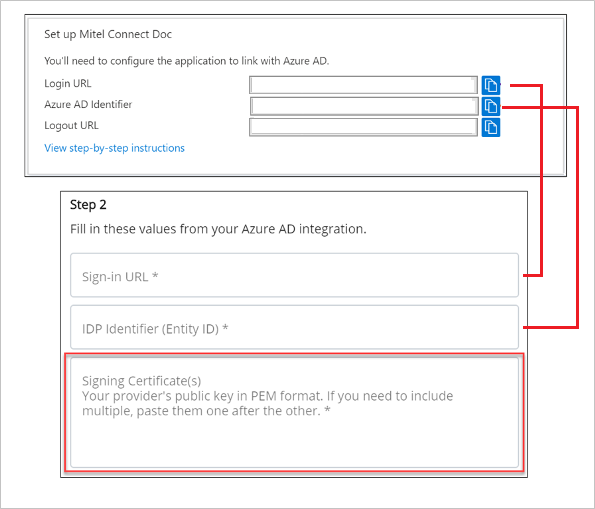Click the 'Login URL' label
Viewport: 595px width, 509px height.
click(68, 84)
